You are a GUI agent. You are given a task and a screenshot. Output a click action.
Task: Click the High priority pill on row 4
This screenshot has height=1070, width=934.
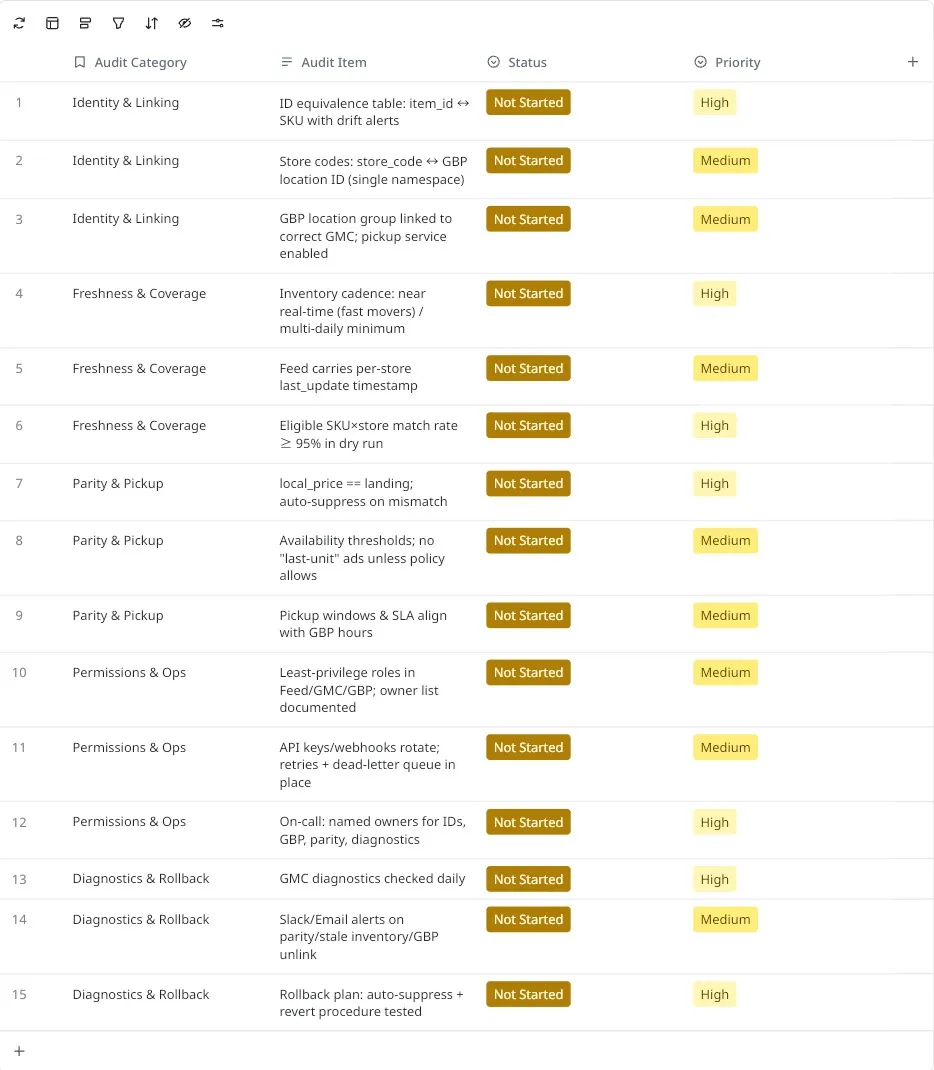[714, 293]
